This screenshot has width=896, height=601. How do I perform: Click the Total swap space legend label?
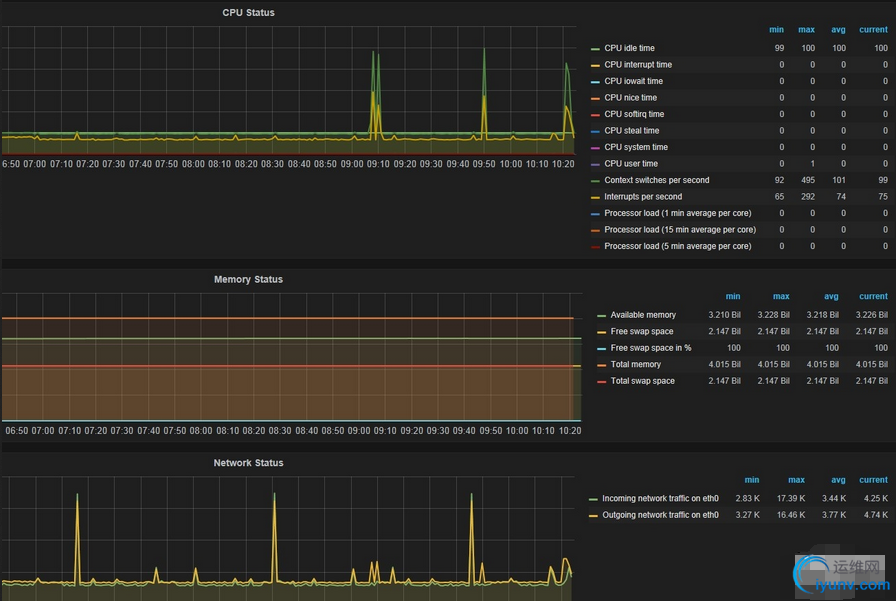click(x=642, y=381)
